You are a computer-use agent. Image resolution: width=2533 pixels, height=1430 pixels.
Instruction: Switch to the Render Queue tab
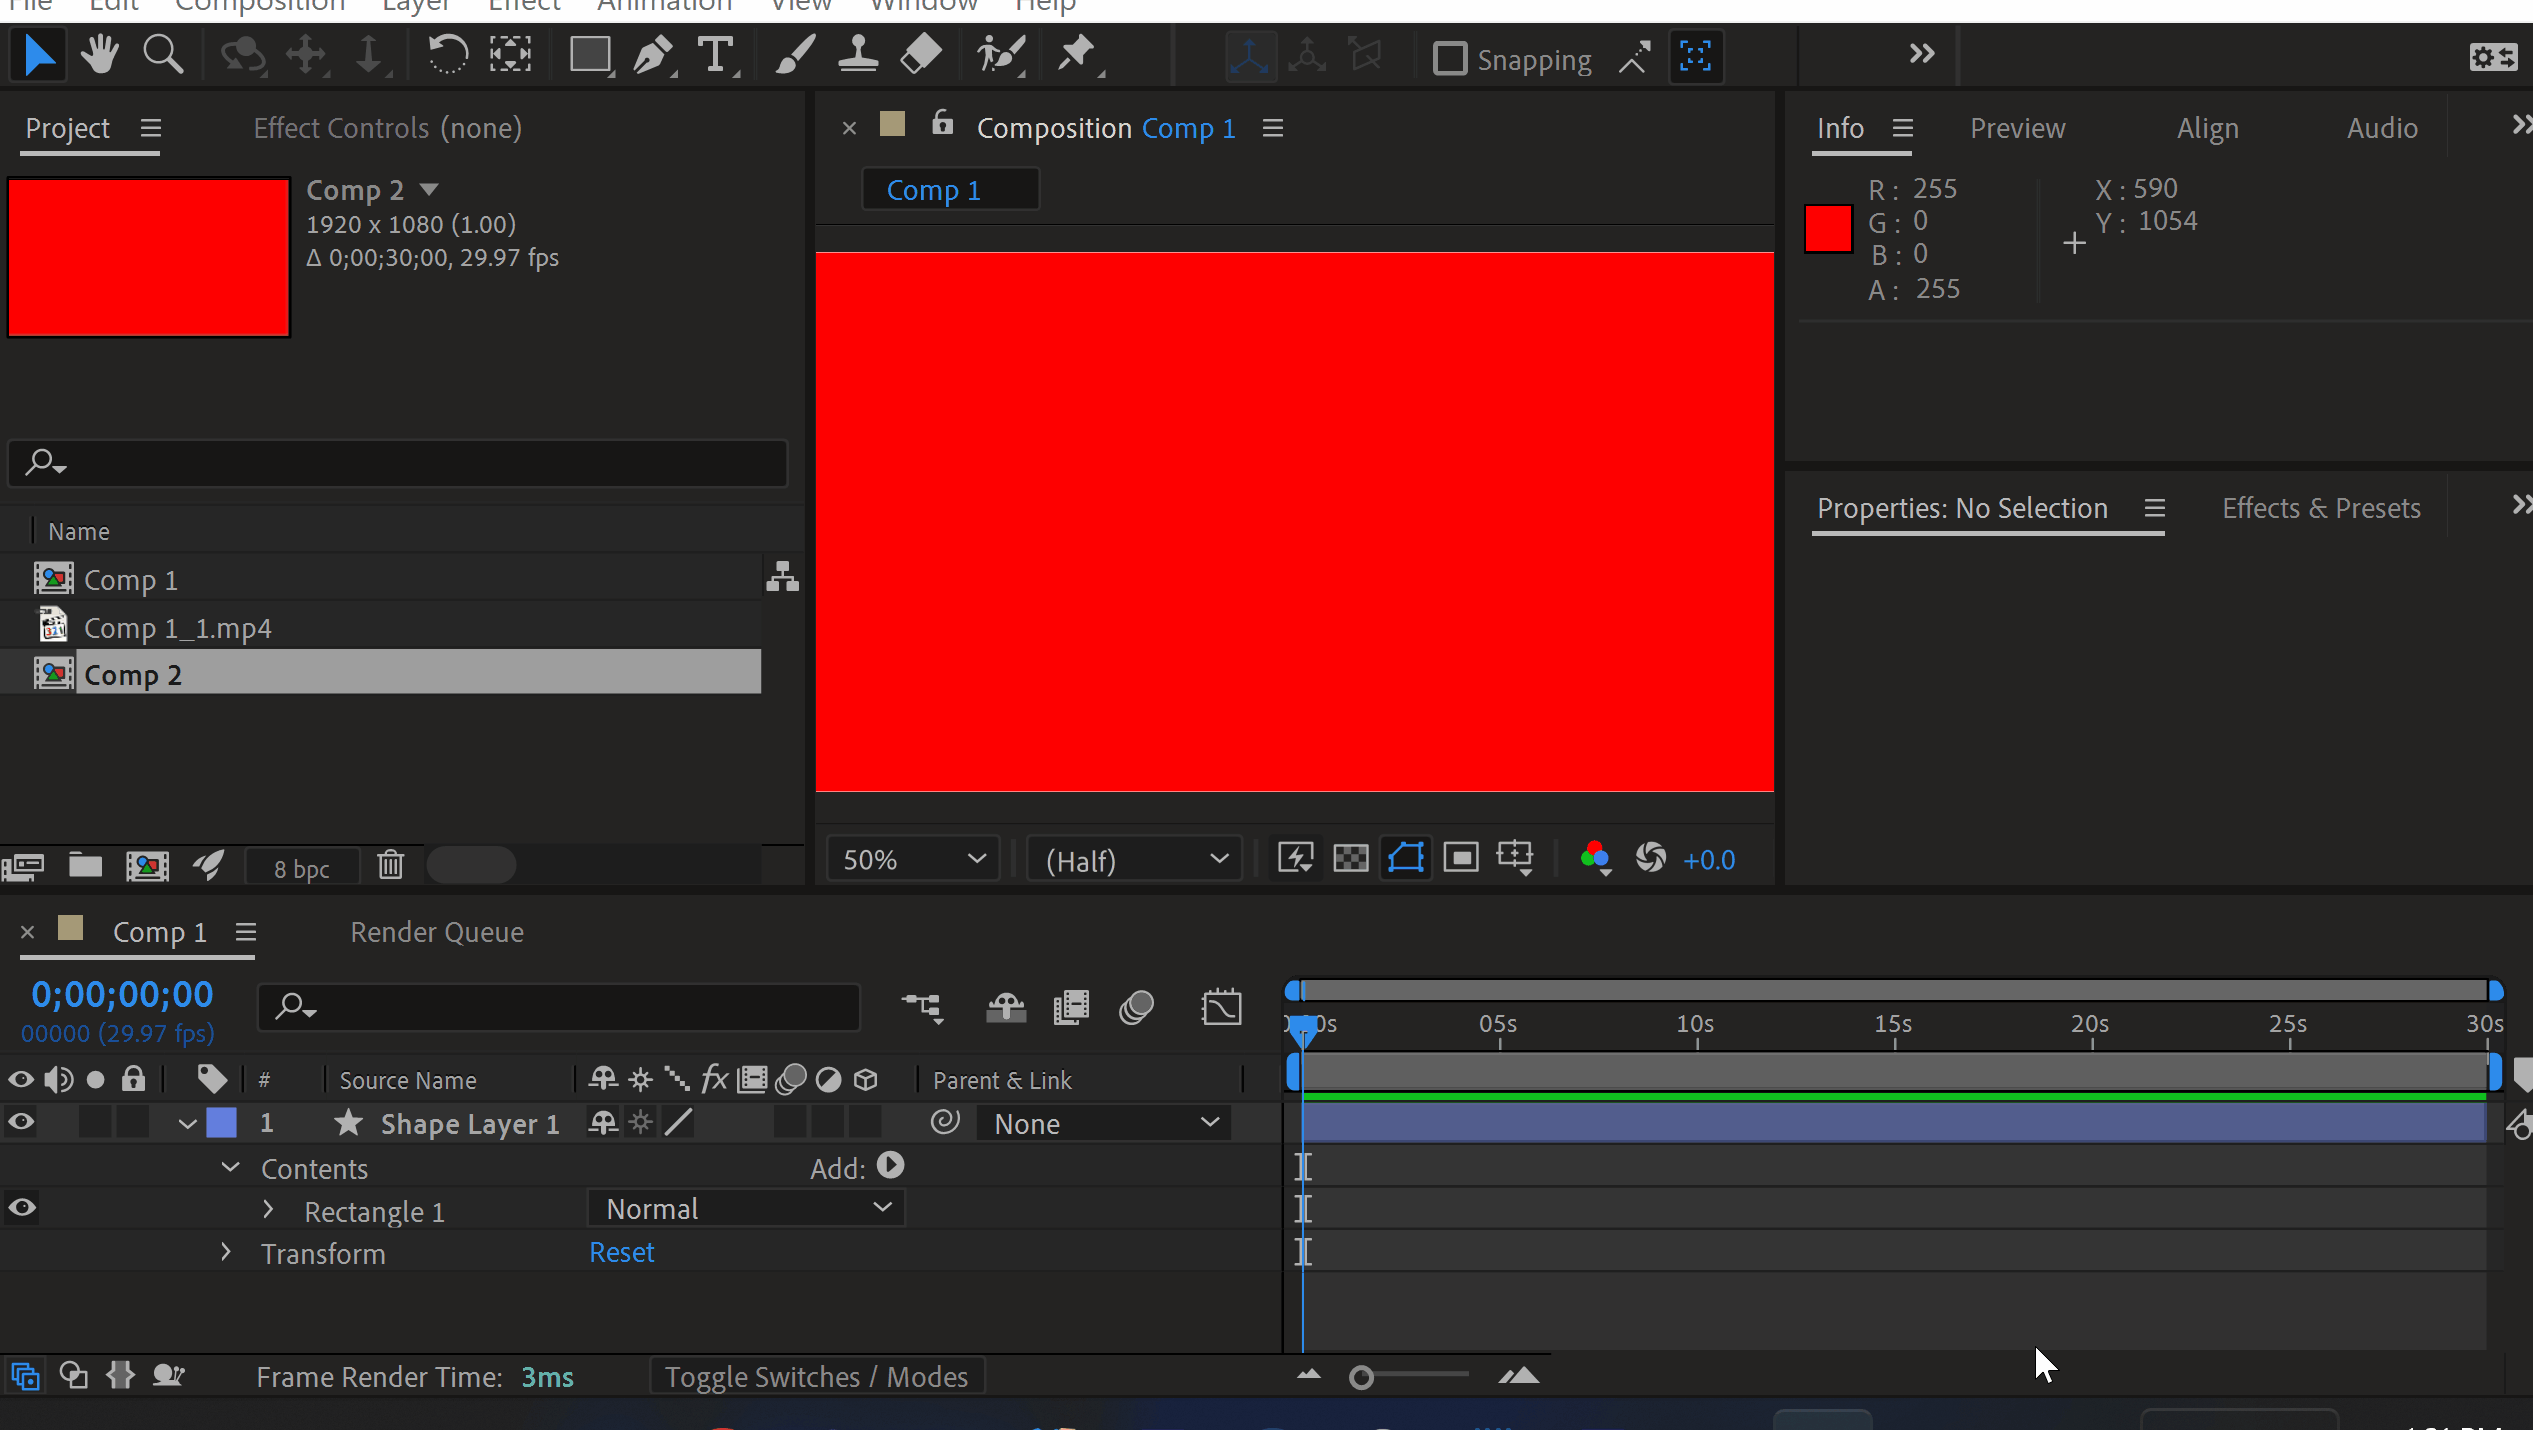coord(437,932)
